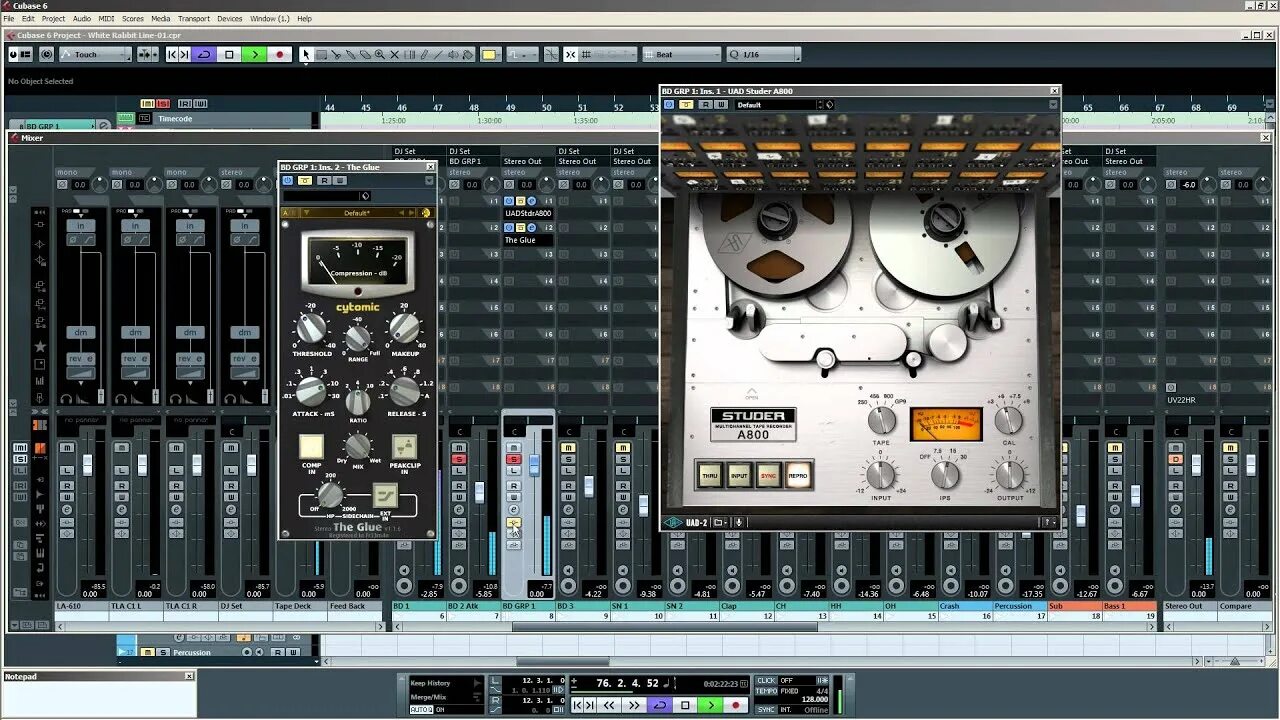
Task: Open the Edit menu
Action: click(28, 18)
